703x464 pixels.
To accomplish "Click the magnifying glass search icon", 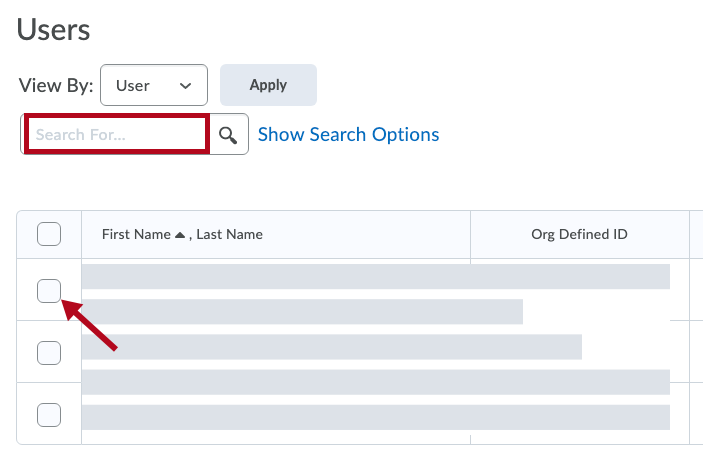I will point(228,135).
